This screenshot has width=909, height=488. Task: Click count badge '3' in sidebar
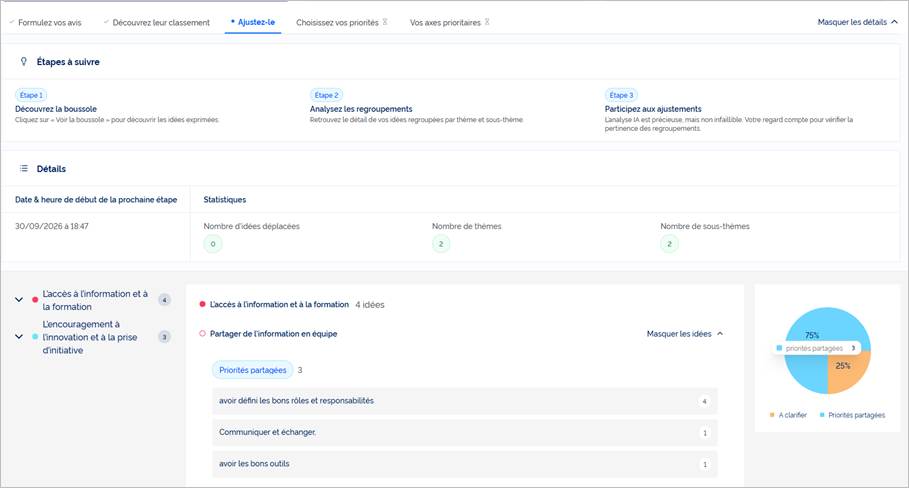pos(165,337)
